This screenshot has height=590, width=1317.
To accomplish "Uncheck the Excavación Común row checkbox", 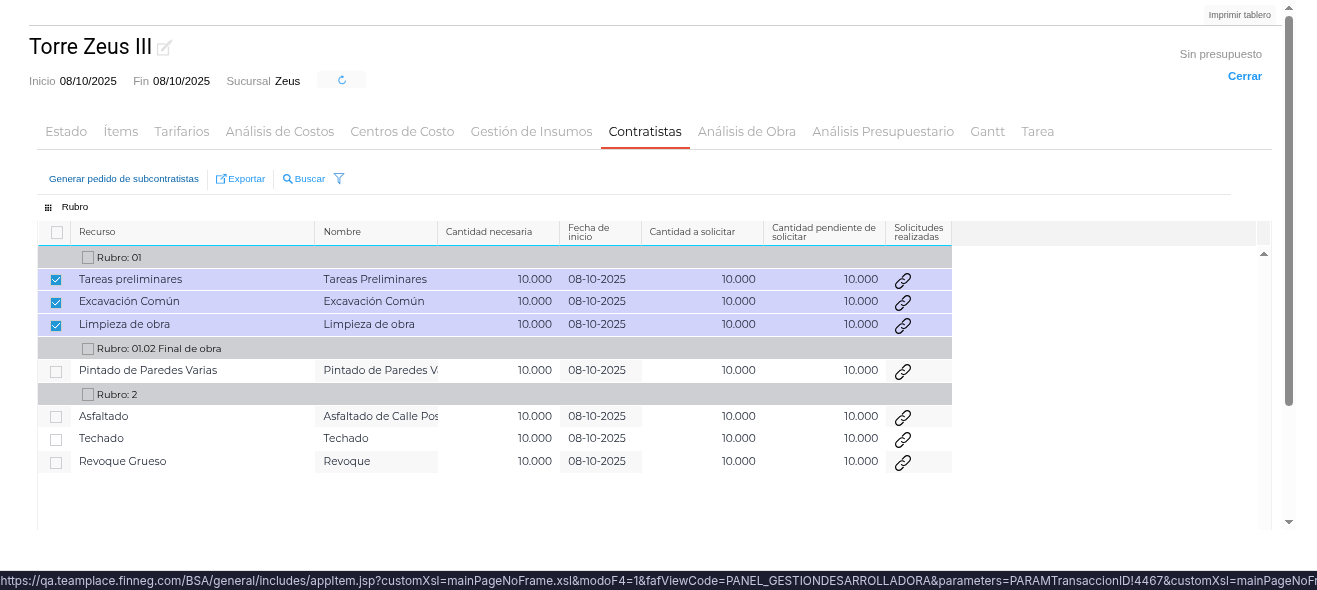I will tap(56, 302).
